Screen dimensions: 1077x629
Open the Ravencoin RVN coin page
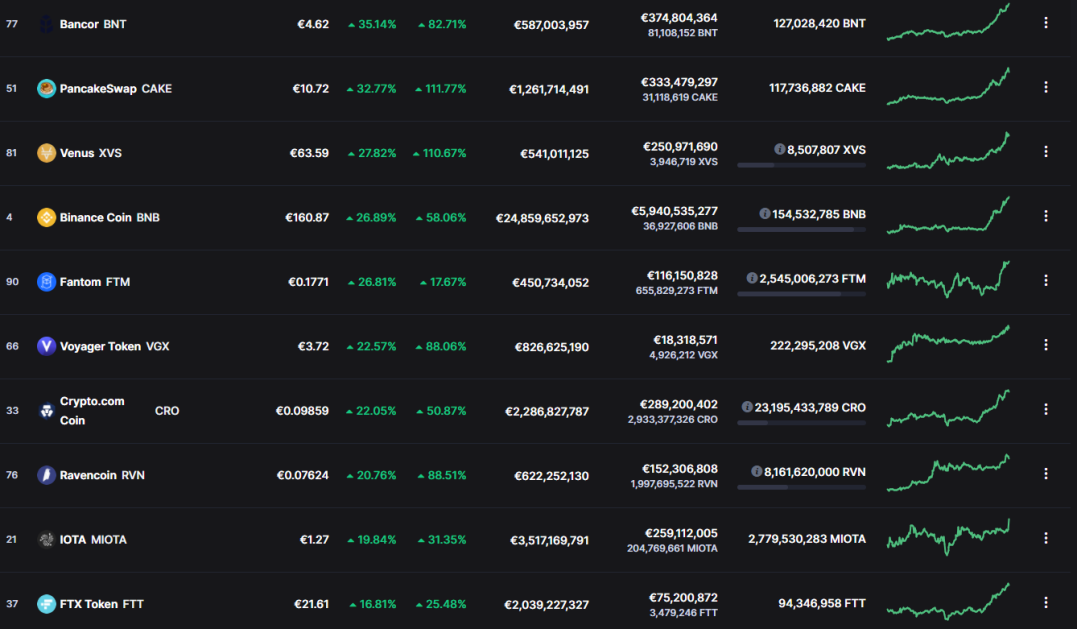102,475
